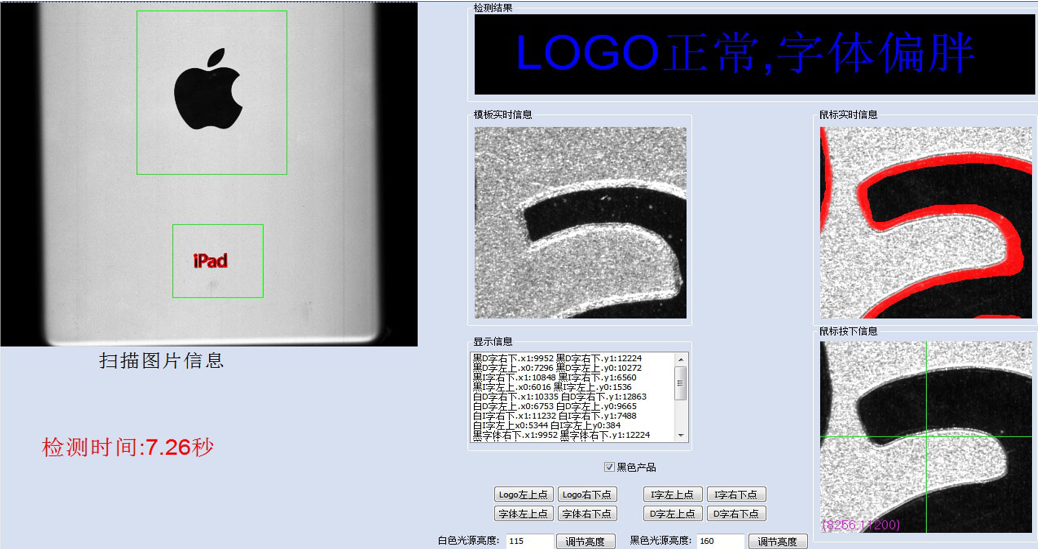
Task: Click the scroll-down arrow in 显示信息 list
Action: click(681, 435)
